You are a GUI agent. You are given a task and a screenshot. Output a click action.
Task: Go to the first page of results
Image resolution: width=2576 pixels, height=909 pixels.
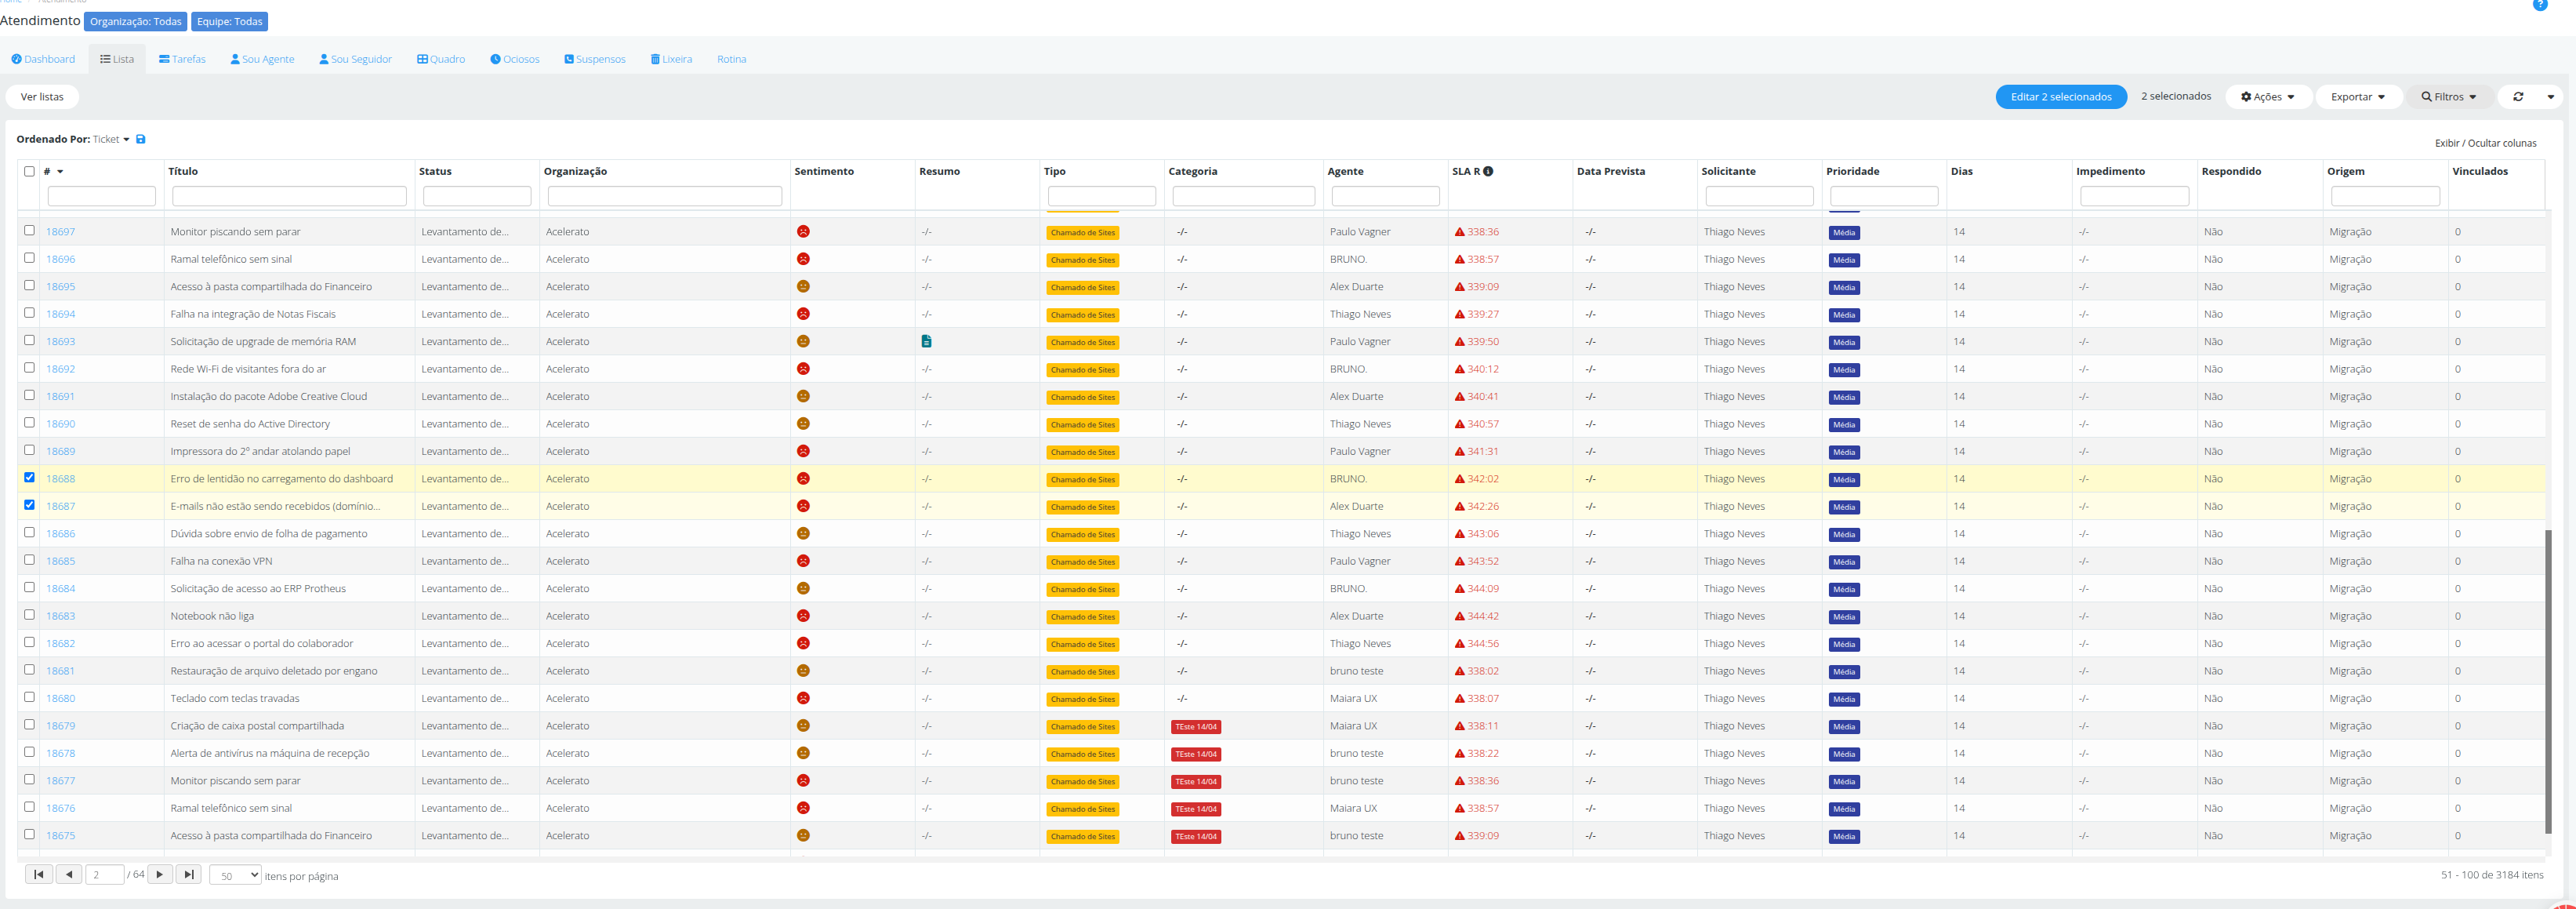39,874
